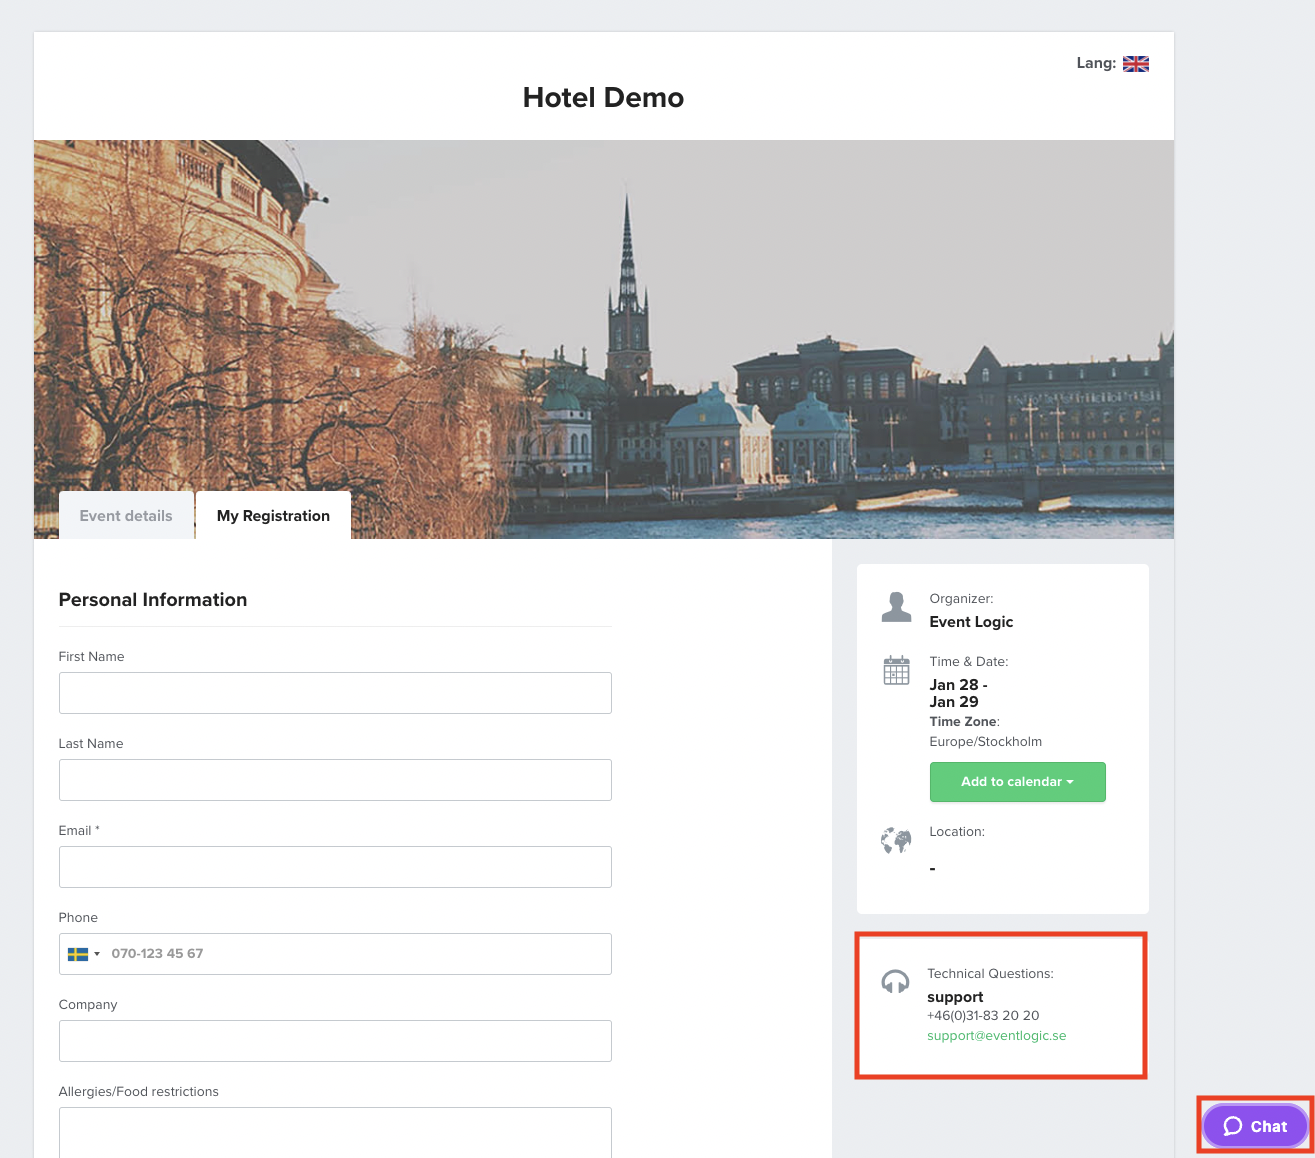Open the Swedish flag country code selector
The height and width of the screenshot is (1158, 1315).
tap(84, 954)
